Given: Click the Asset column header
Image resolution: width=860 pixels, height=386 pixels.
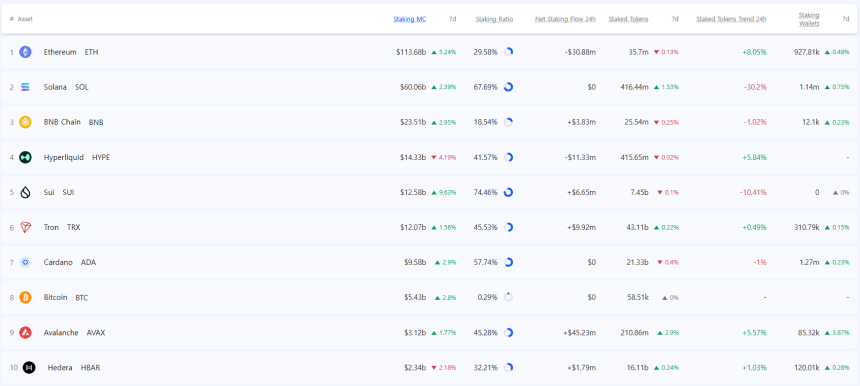Looking at the screenshot, I should (x=25, y=19).
